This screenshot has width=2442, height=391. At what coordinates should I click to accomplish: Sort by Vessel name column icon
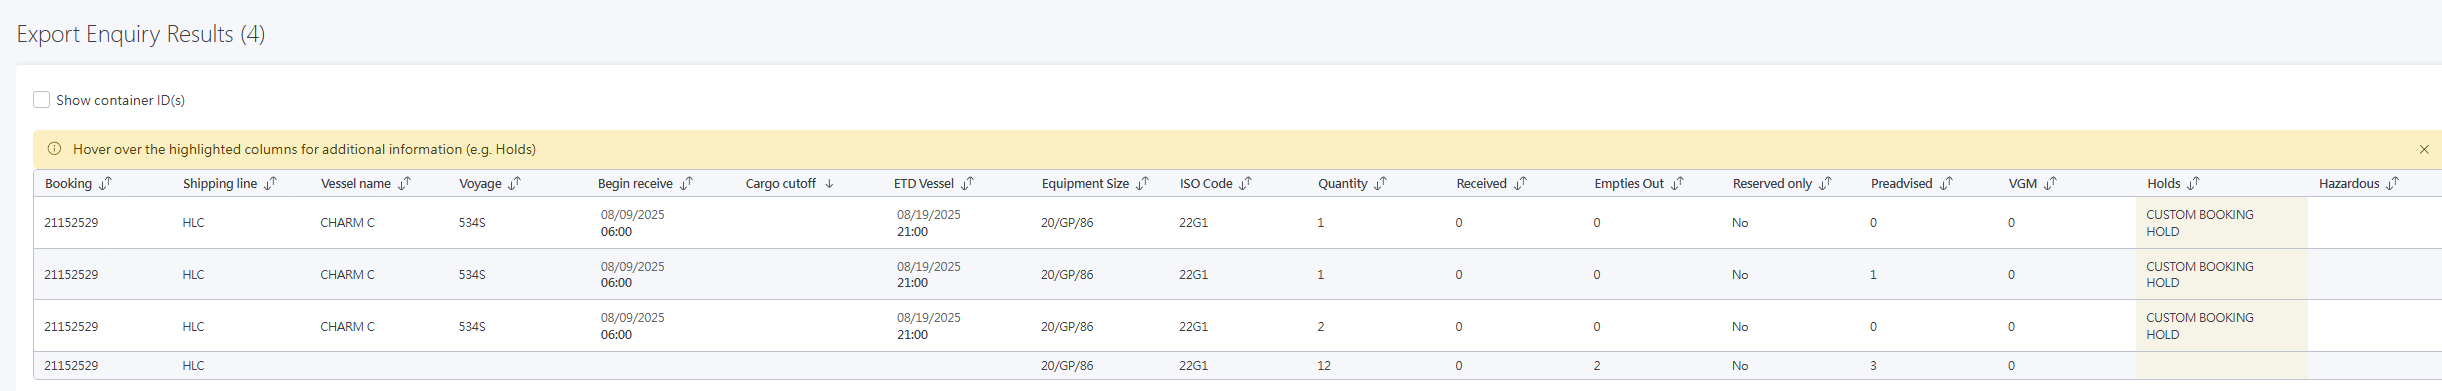point(404,183)
